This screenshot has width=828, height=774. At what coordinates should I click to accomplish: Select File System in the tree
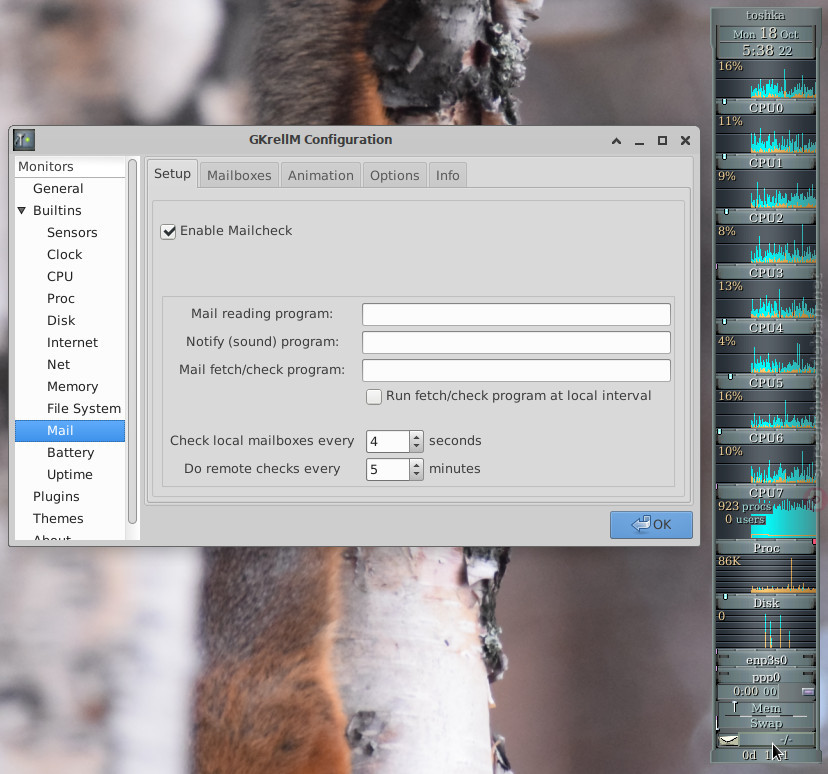pos(83,409)
